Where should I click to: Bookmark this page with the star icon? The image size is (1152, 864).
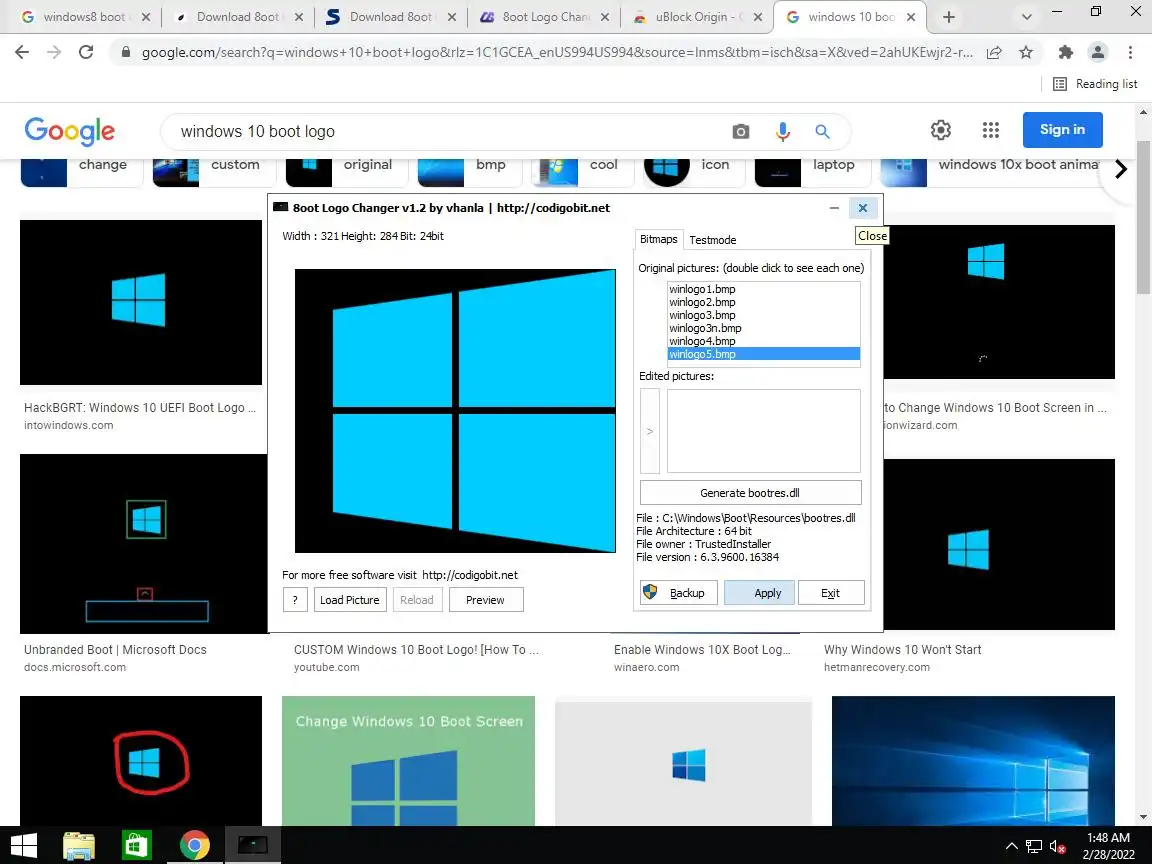(1026, 52)
